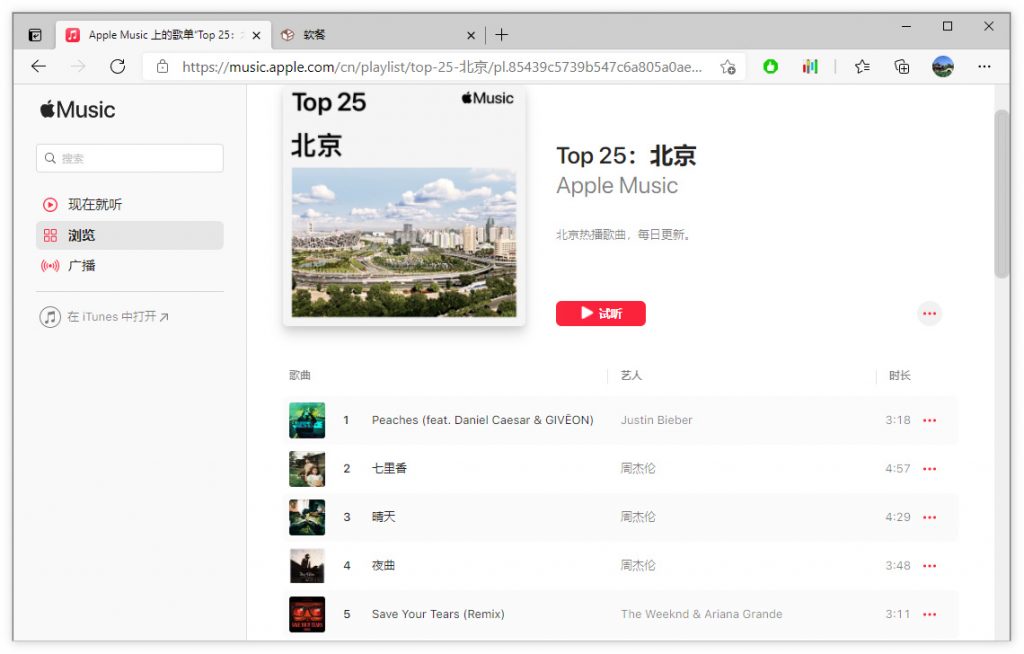
Task: Click the Top 25 北京 playlist cover art
Action: pyautogui.click(x=404, y=206)
